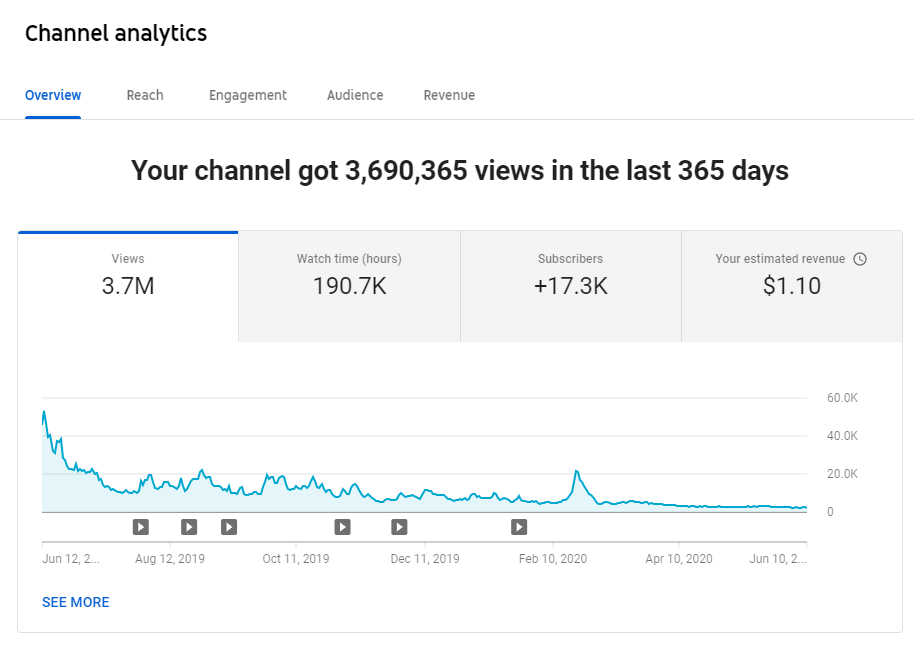Click the video marker before Dec 11, 2019

coord(399,527)
